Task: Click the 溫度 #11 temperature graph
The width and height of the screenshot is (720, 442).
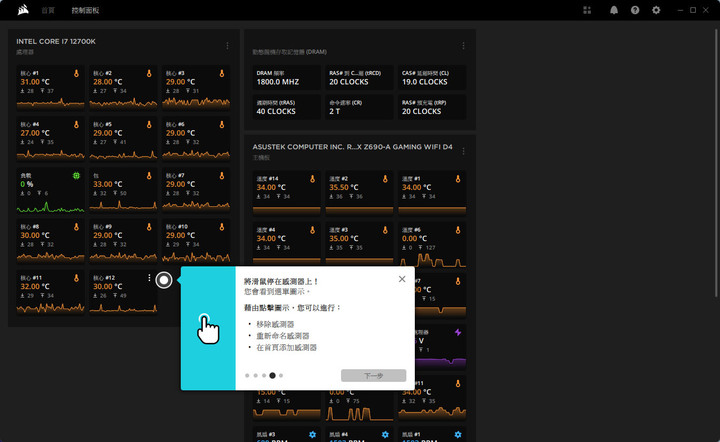Action: pyautogui.click(x=432, y=412)
